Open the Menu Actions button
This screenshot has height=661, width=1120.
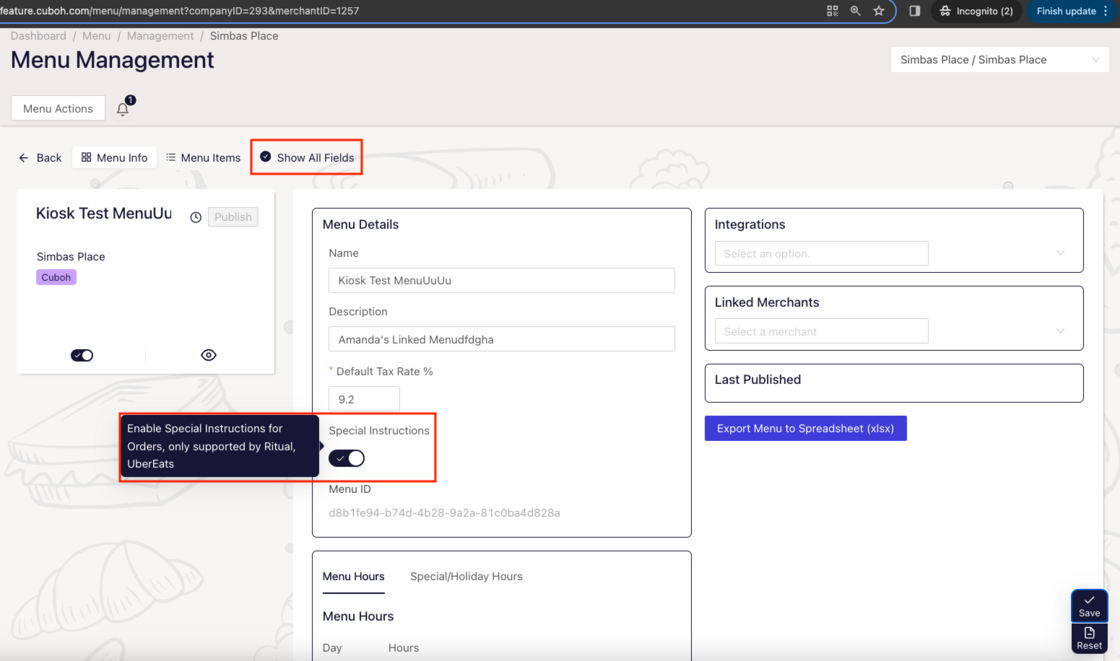point(58,109)
